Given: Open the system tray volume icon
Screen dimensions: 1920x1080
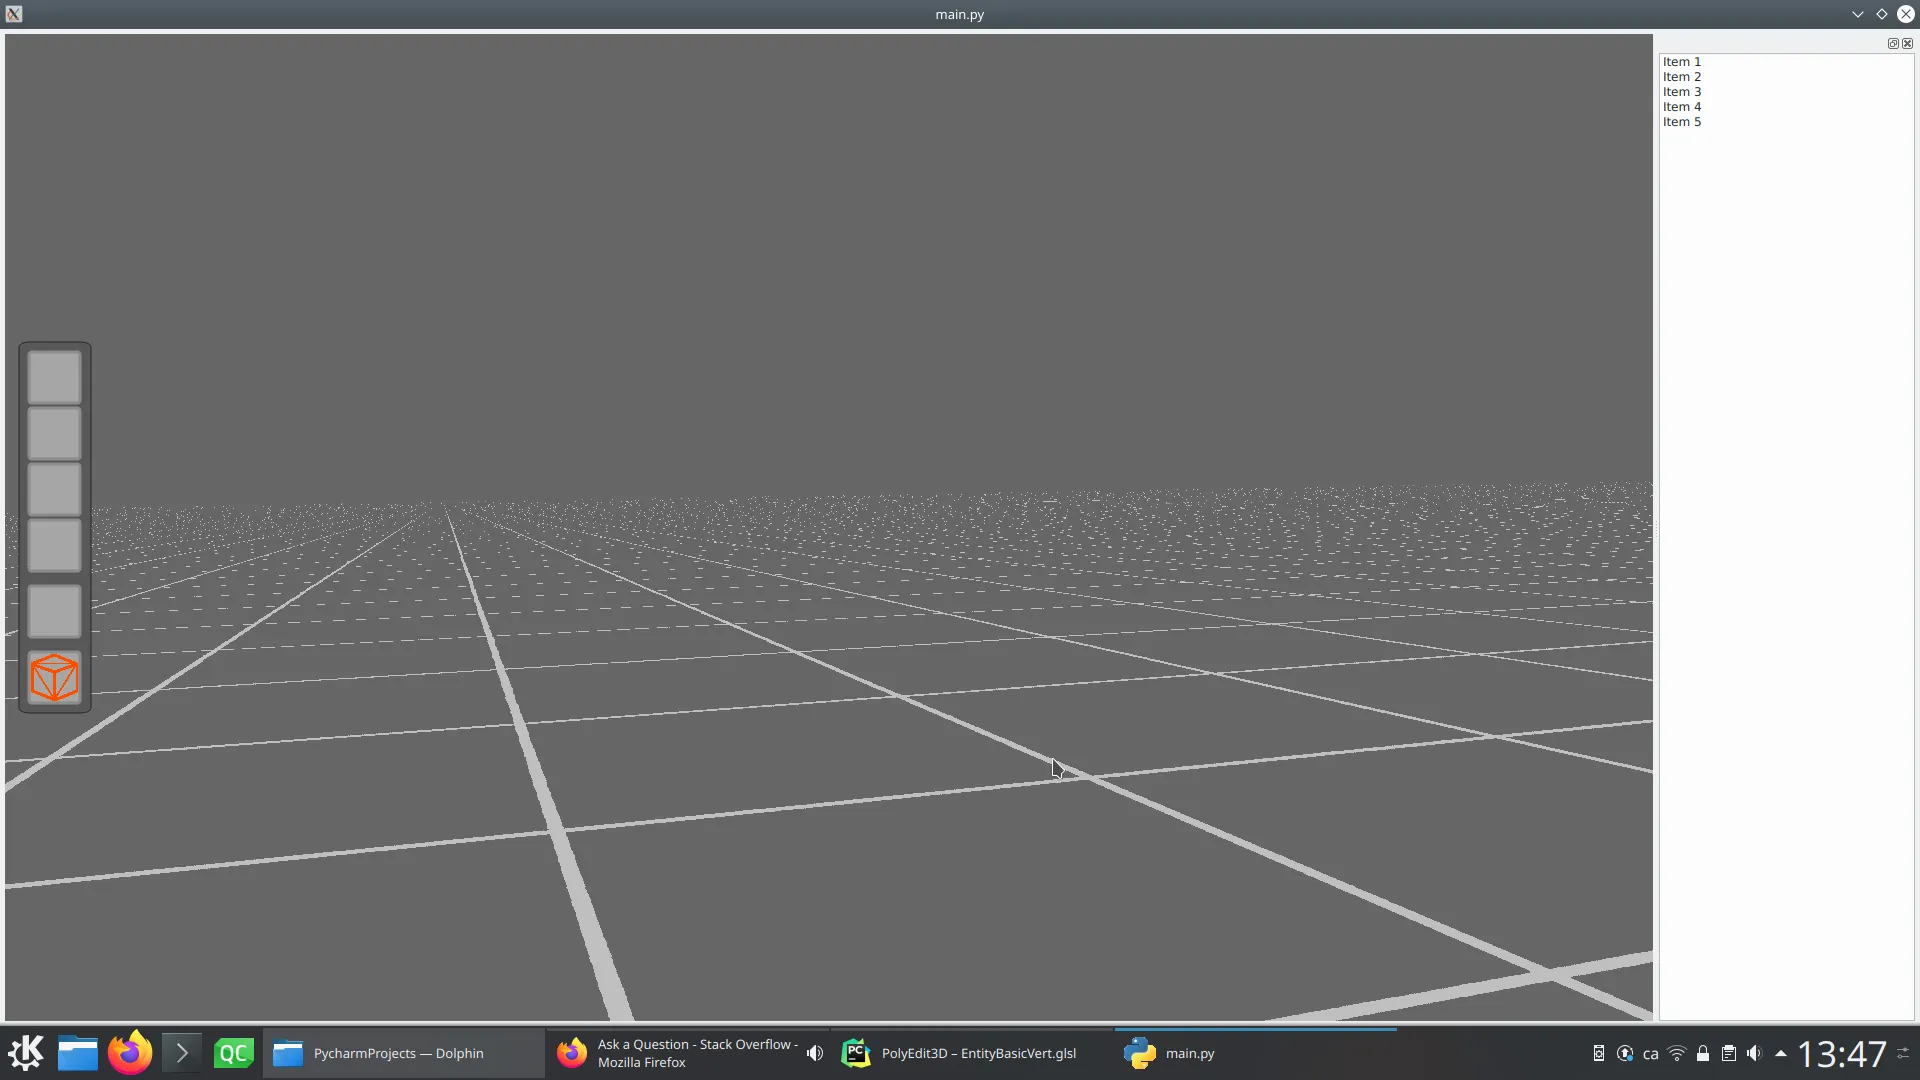Looking at the screenshot, I should (x=1754, y=1053).
